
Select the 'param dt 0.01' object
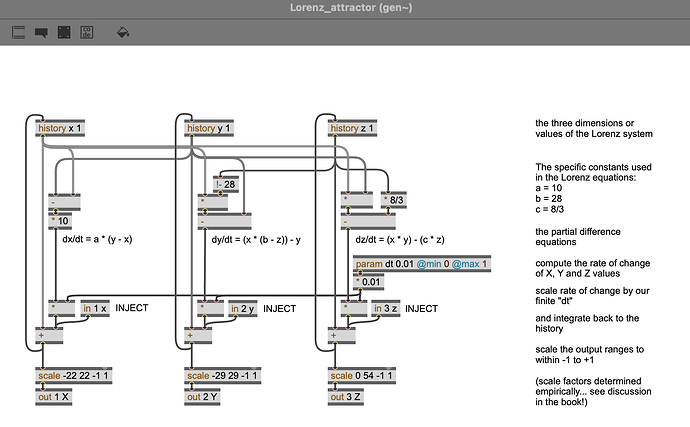coord(422,264)
